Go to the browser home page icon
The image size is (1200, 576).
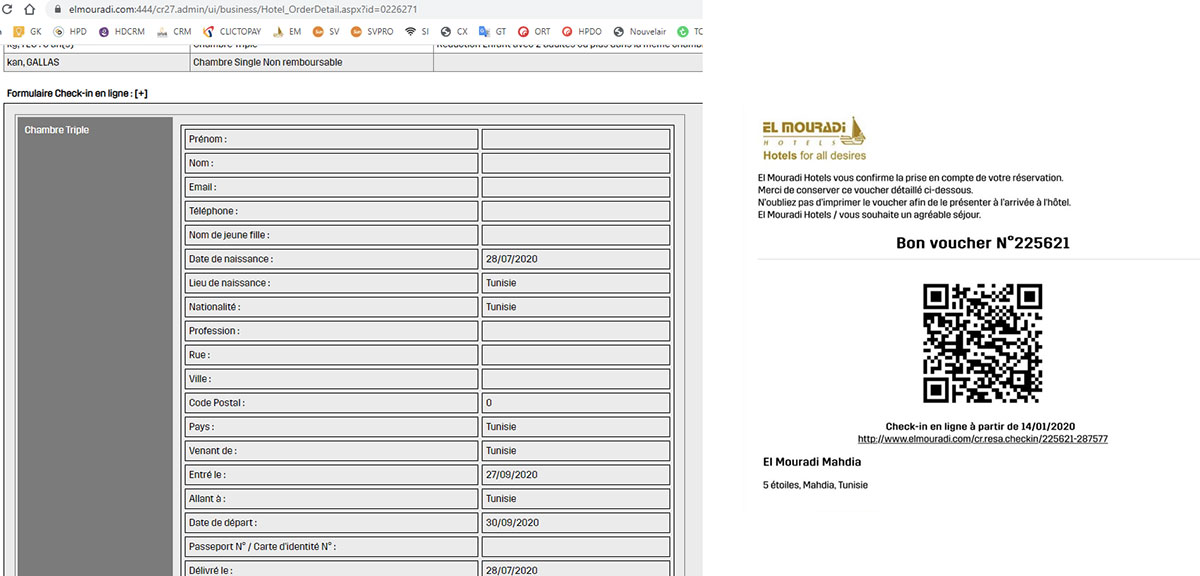(x=31, y=9)
